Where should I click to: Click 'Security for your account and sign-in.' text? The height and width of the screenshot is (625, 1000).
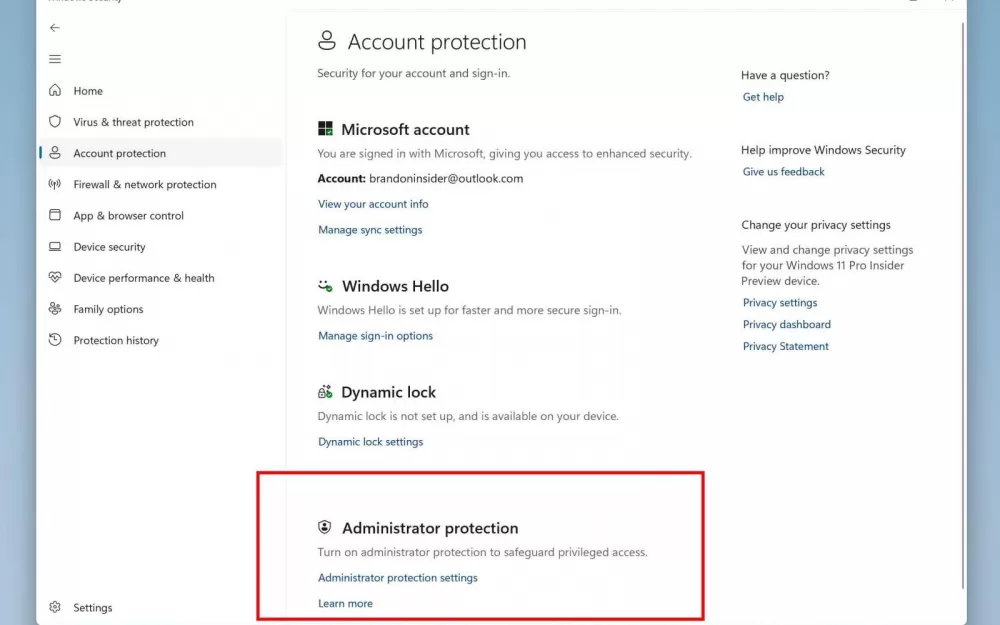click(413, 73)
